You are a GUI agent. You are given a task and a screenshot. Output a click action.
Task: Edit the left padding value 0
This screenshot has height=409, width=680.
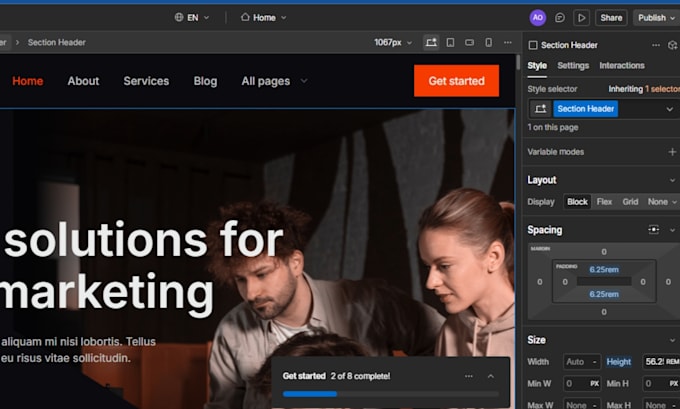[x=565, y=282]
